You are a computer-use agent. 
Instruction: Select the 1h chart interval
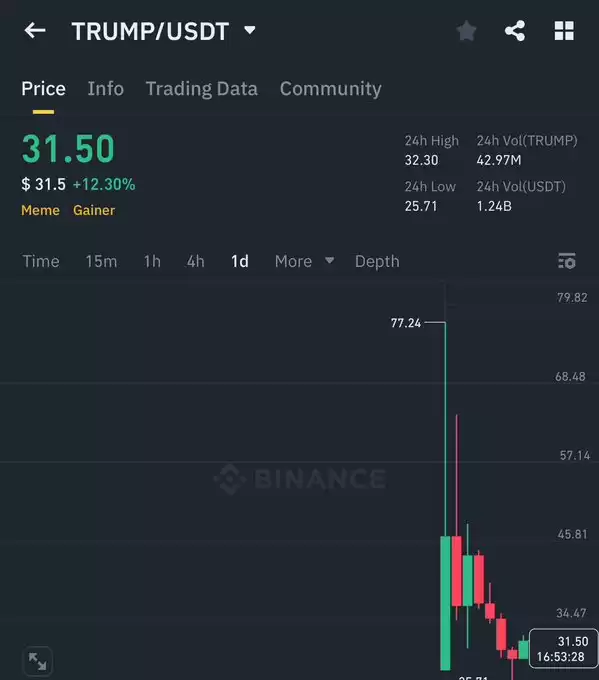[152, 261]
